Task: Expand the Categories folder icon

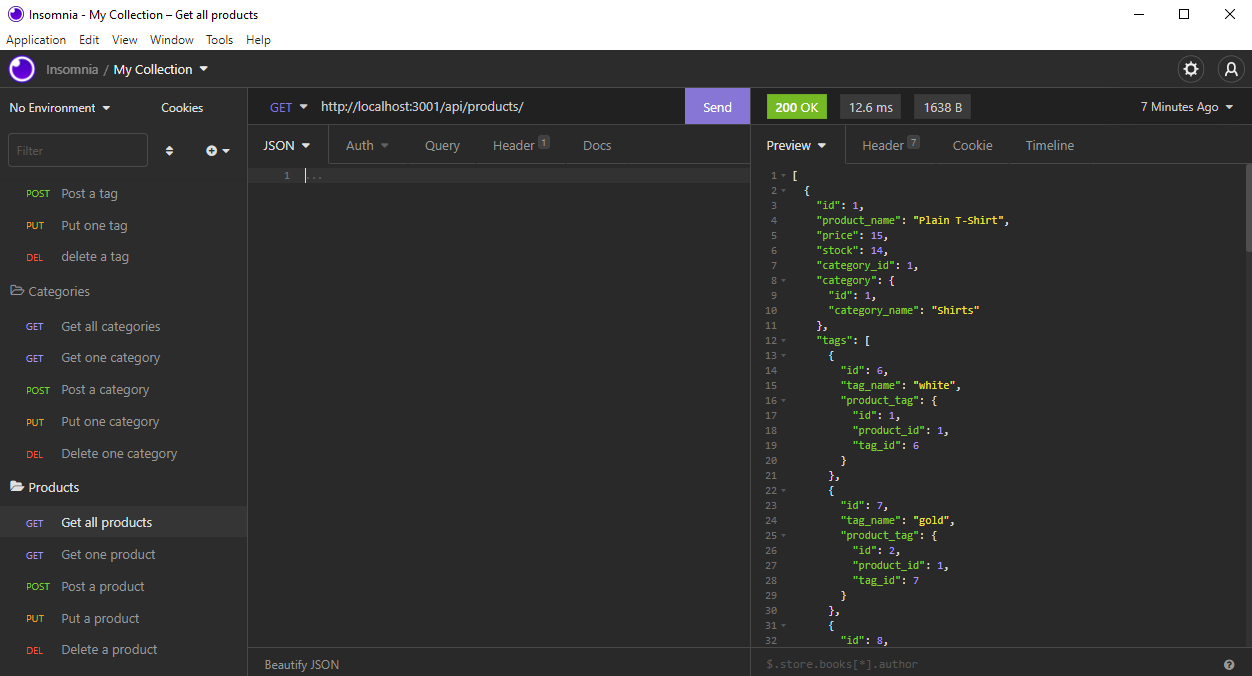Action: [x=17, y=291]
